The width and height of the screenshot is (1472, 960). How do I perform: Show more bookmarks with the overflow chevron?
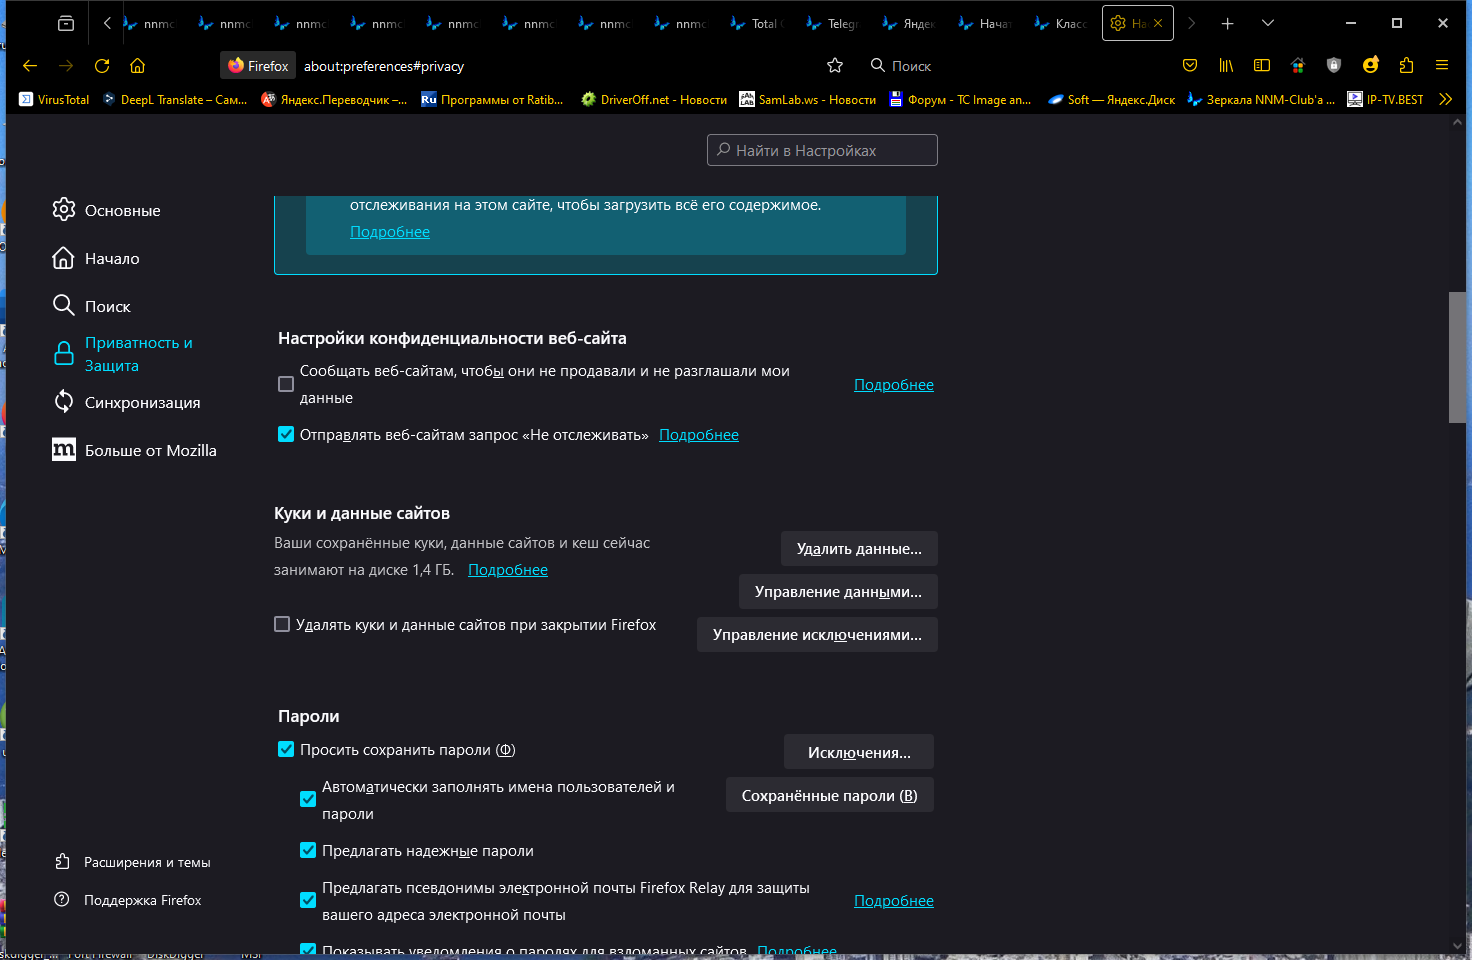[1445, 100]
